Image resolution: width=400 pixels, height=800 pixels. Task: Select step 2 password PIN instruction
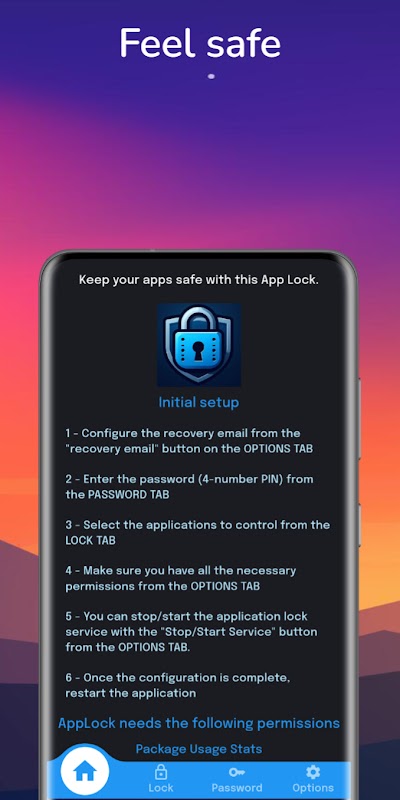189,487
